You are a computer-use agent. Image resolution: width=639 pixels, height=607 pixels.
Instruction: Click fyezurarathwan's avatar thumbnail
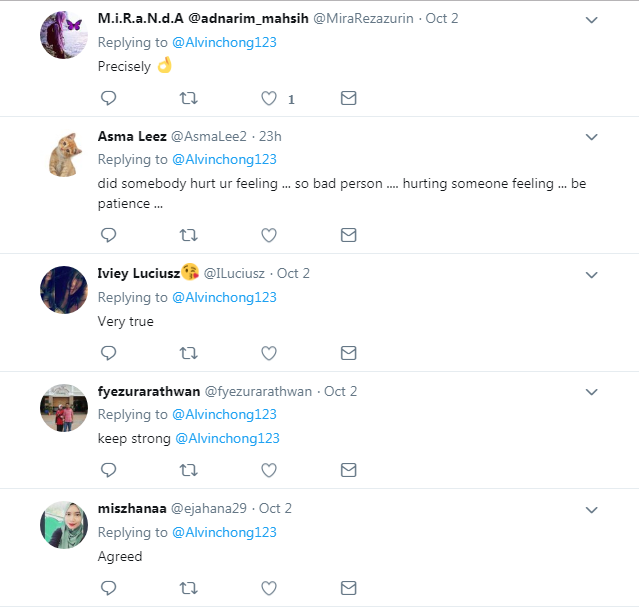[64, 407]
